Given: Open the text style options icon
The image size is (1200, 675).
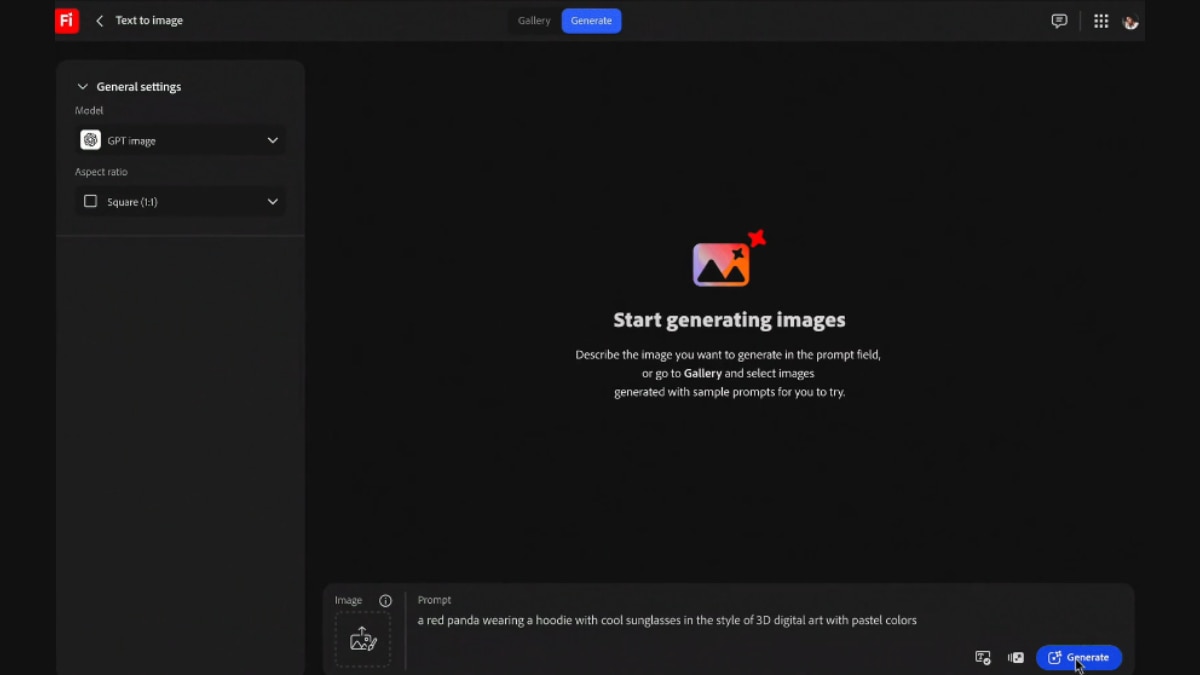Looking at the screenshot, I should (983, 657).
